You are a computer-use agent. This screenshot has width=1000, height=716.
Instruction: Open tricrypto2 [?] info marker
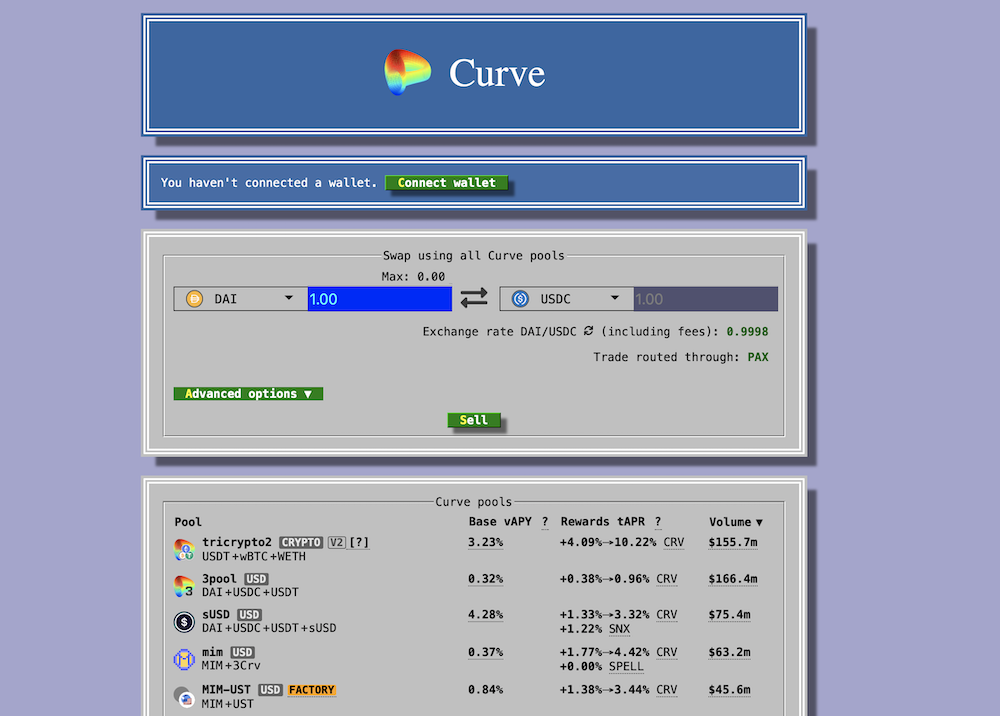359,543
